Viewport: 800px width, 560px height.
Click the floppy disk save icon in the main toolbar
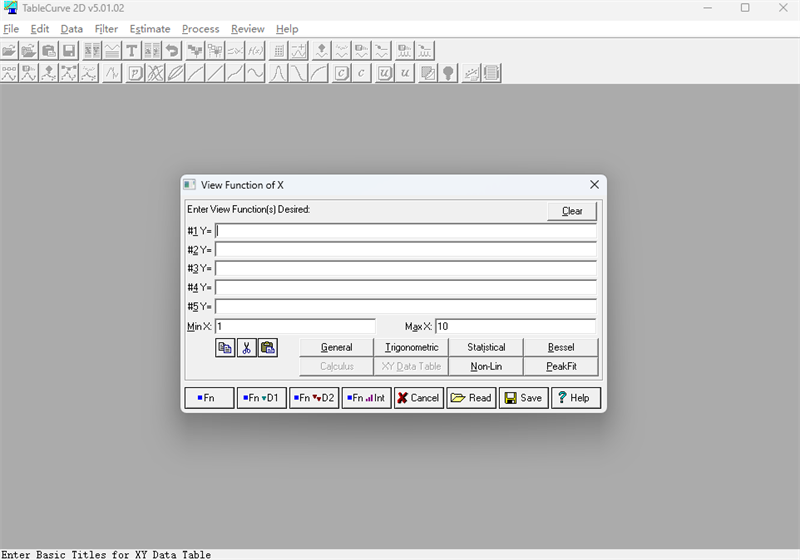[68, 50]
